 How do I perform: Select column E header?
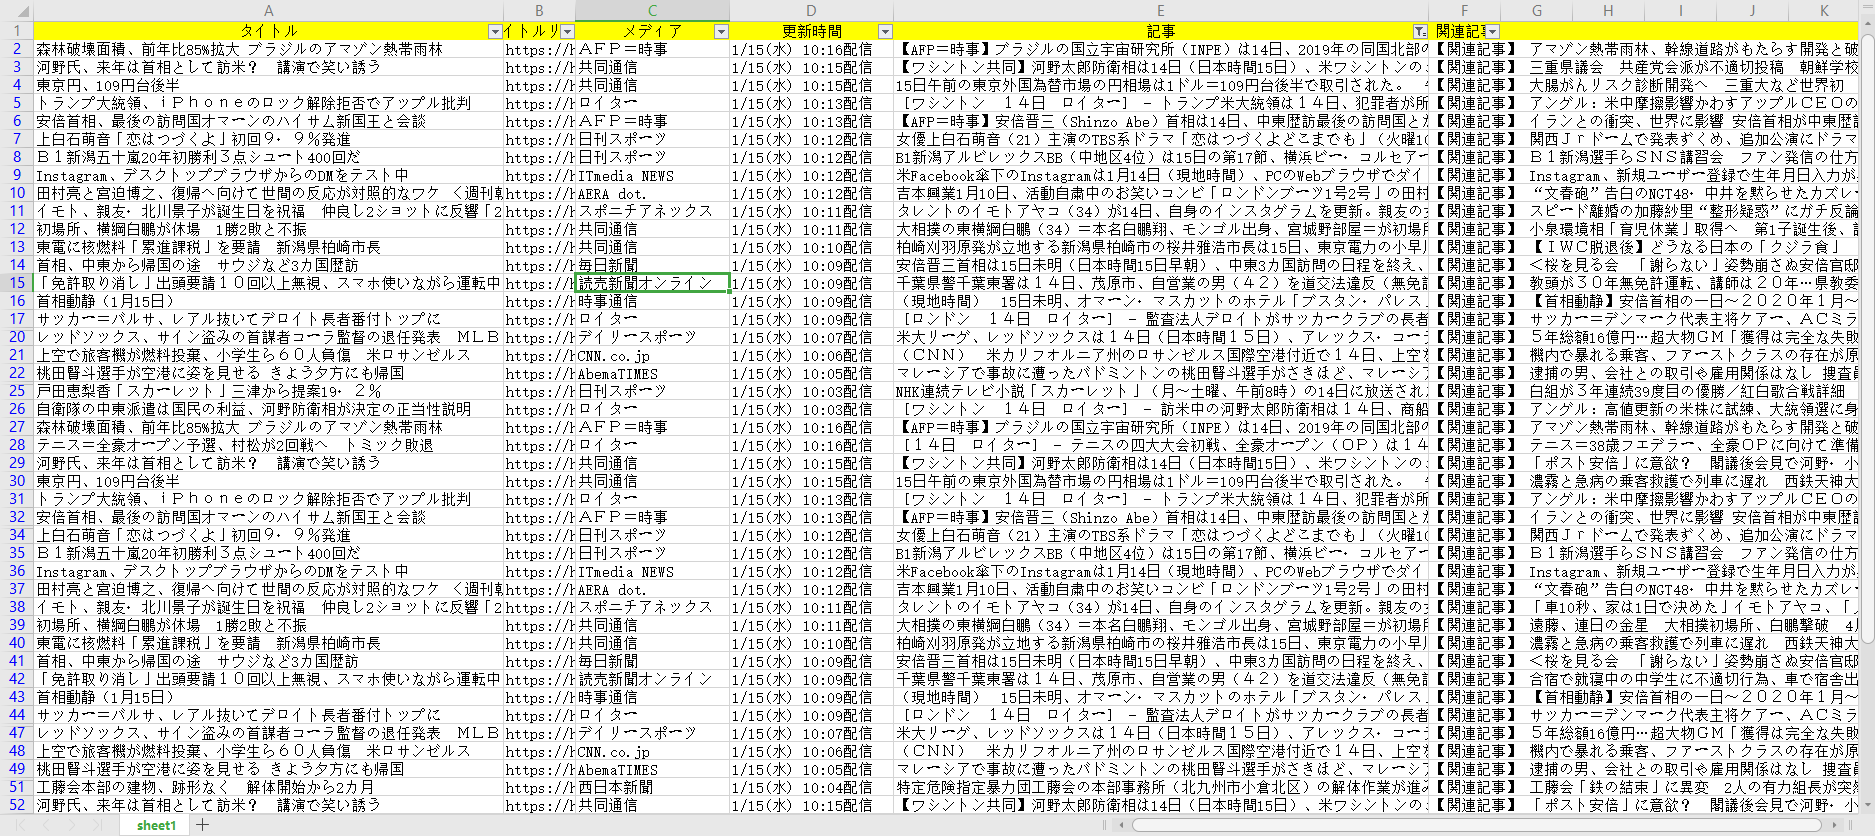coord(1161,10)
